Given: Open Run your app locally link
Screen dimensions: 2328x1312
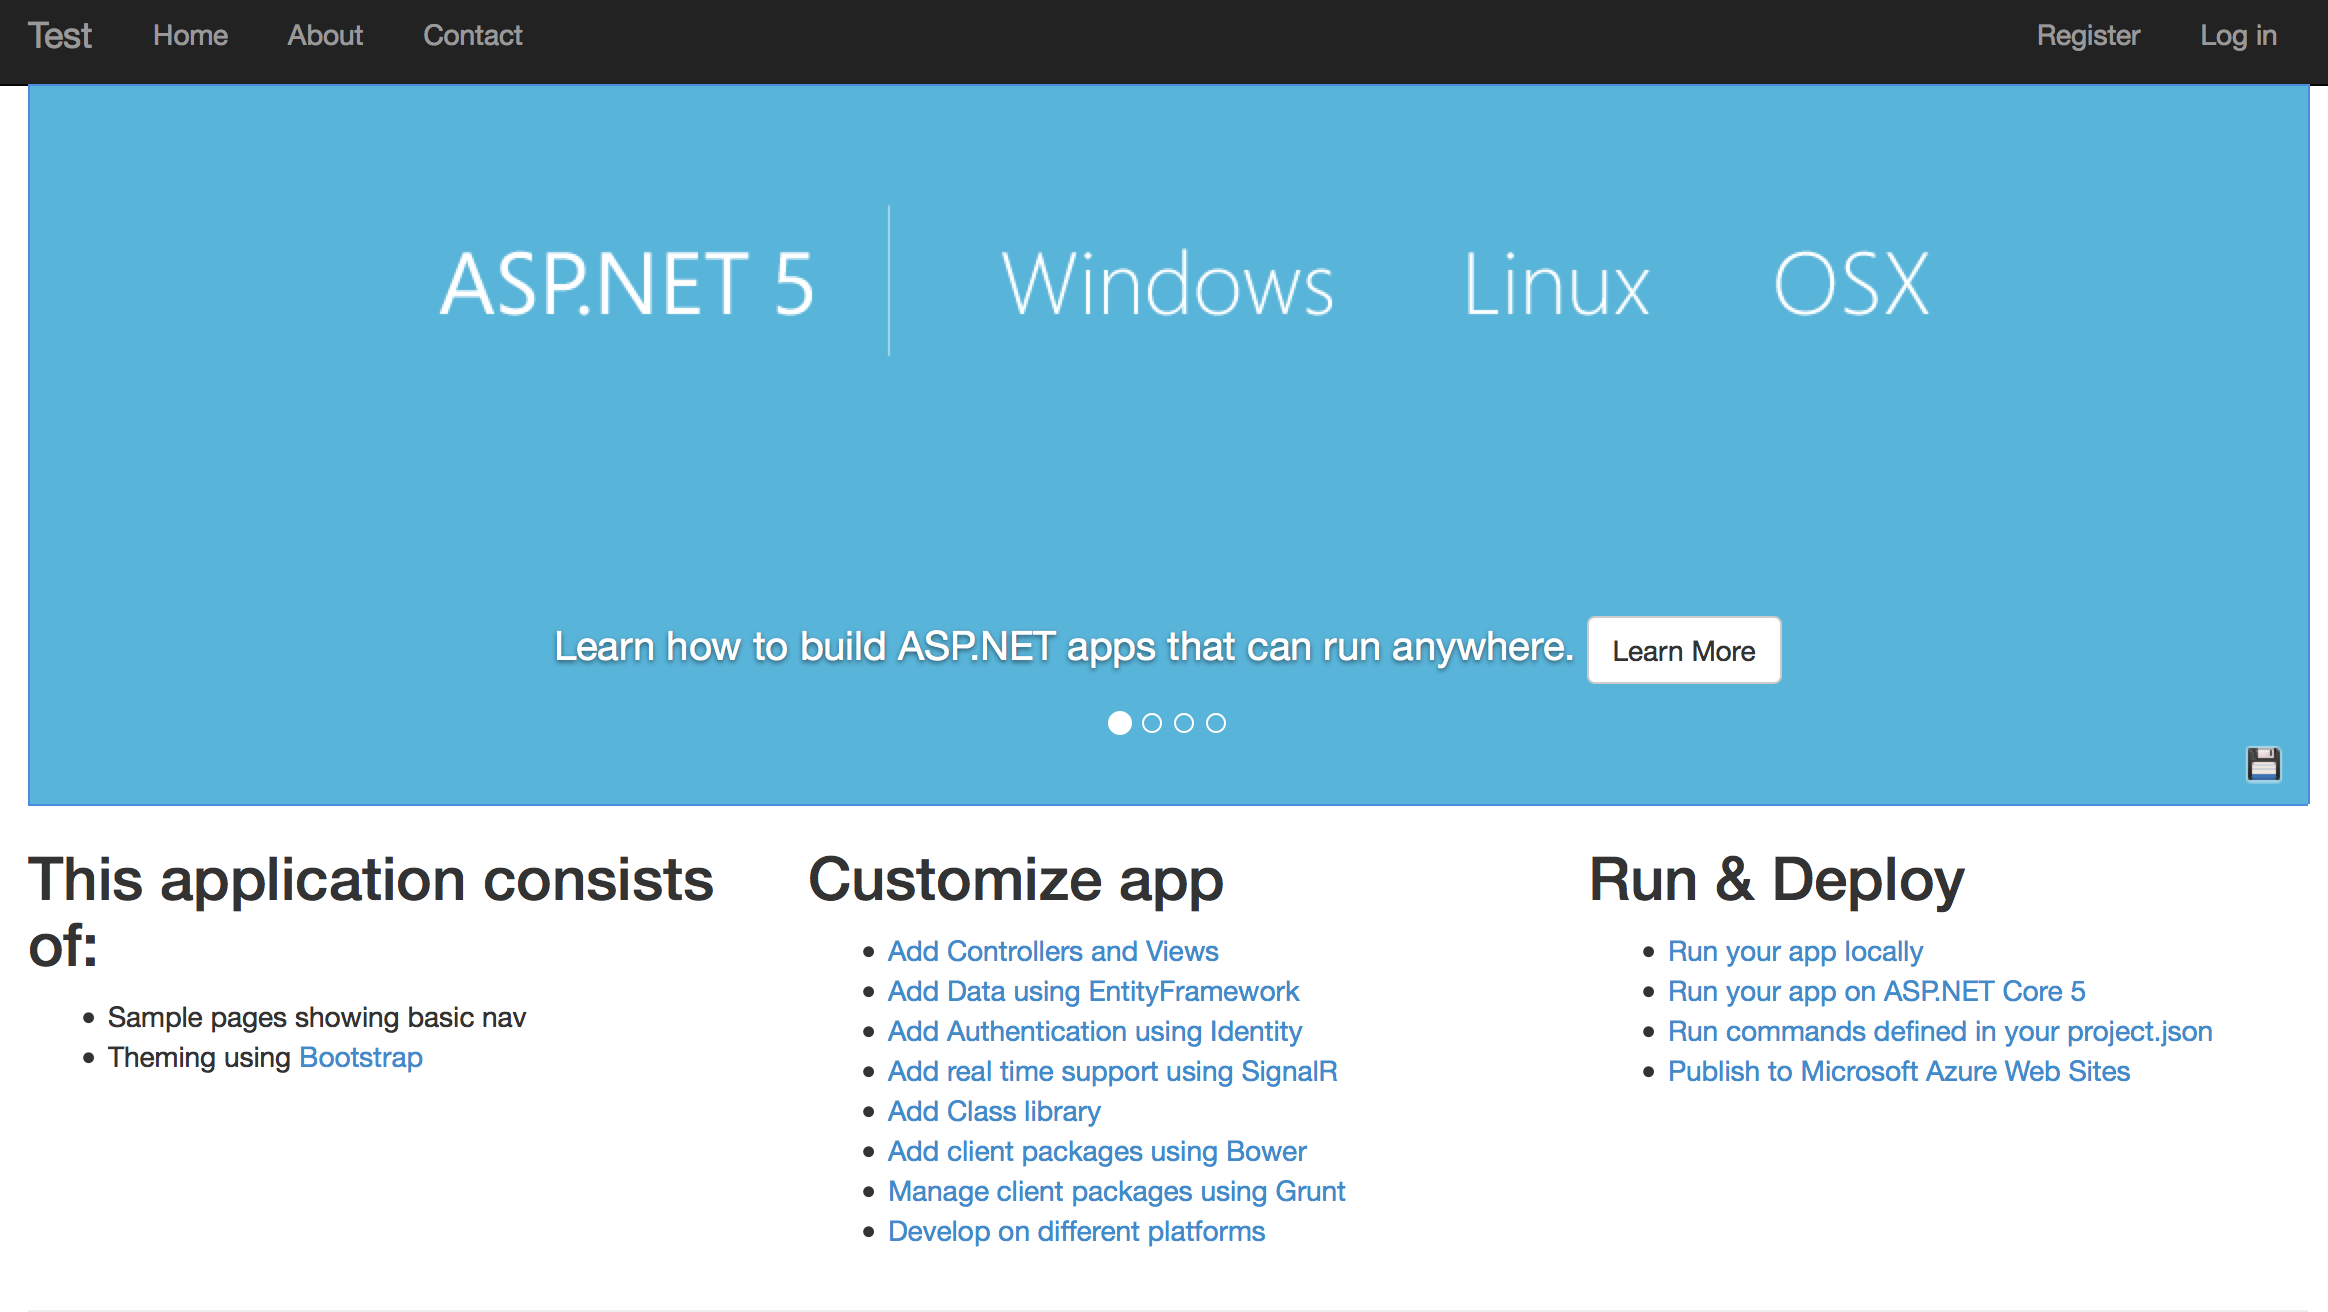Looking at the screenshot, I should 1795,951.
